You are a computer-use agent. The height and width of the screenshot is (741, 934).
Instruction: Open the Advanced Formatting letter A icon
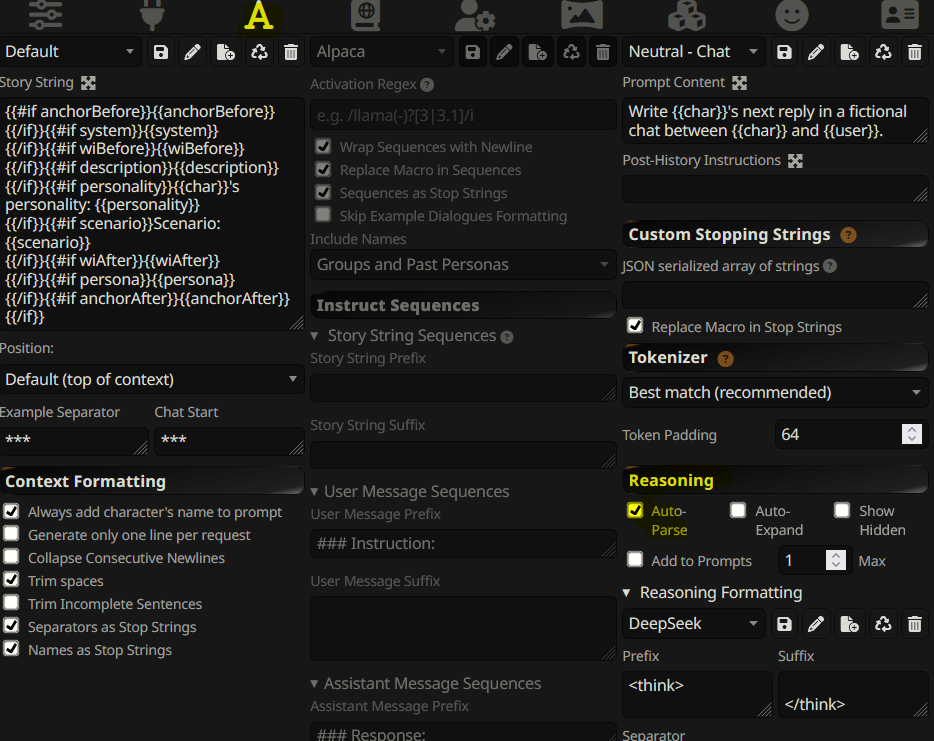259,15
